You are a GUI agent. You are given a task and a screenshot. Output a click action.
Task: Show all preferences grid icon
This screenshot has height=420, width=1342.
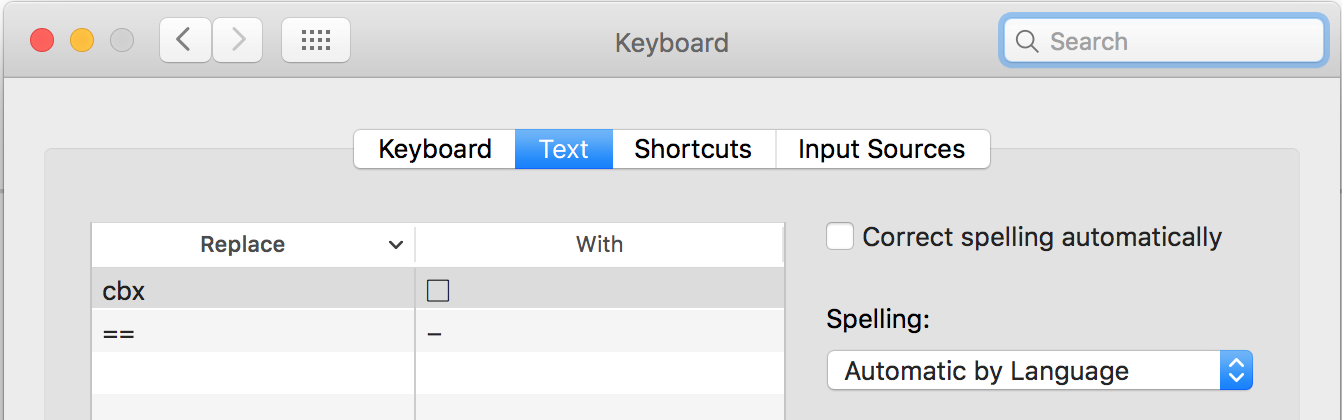[315, 40]
